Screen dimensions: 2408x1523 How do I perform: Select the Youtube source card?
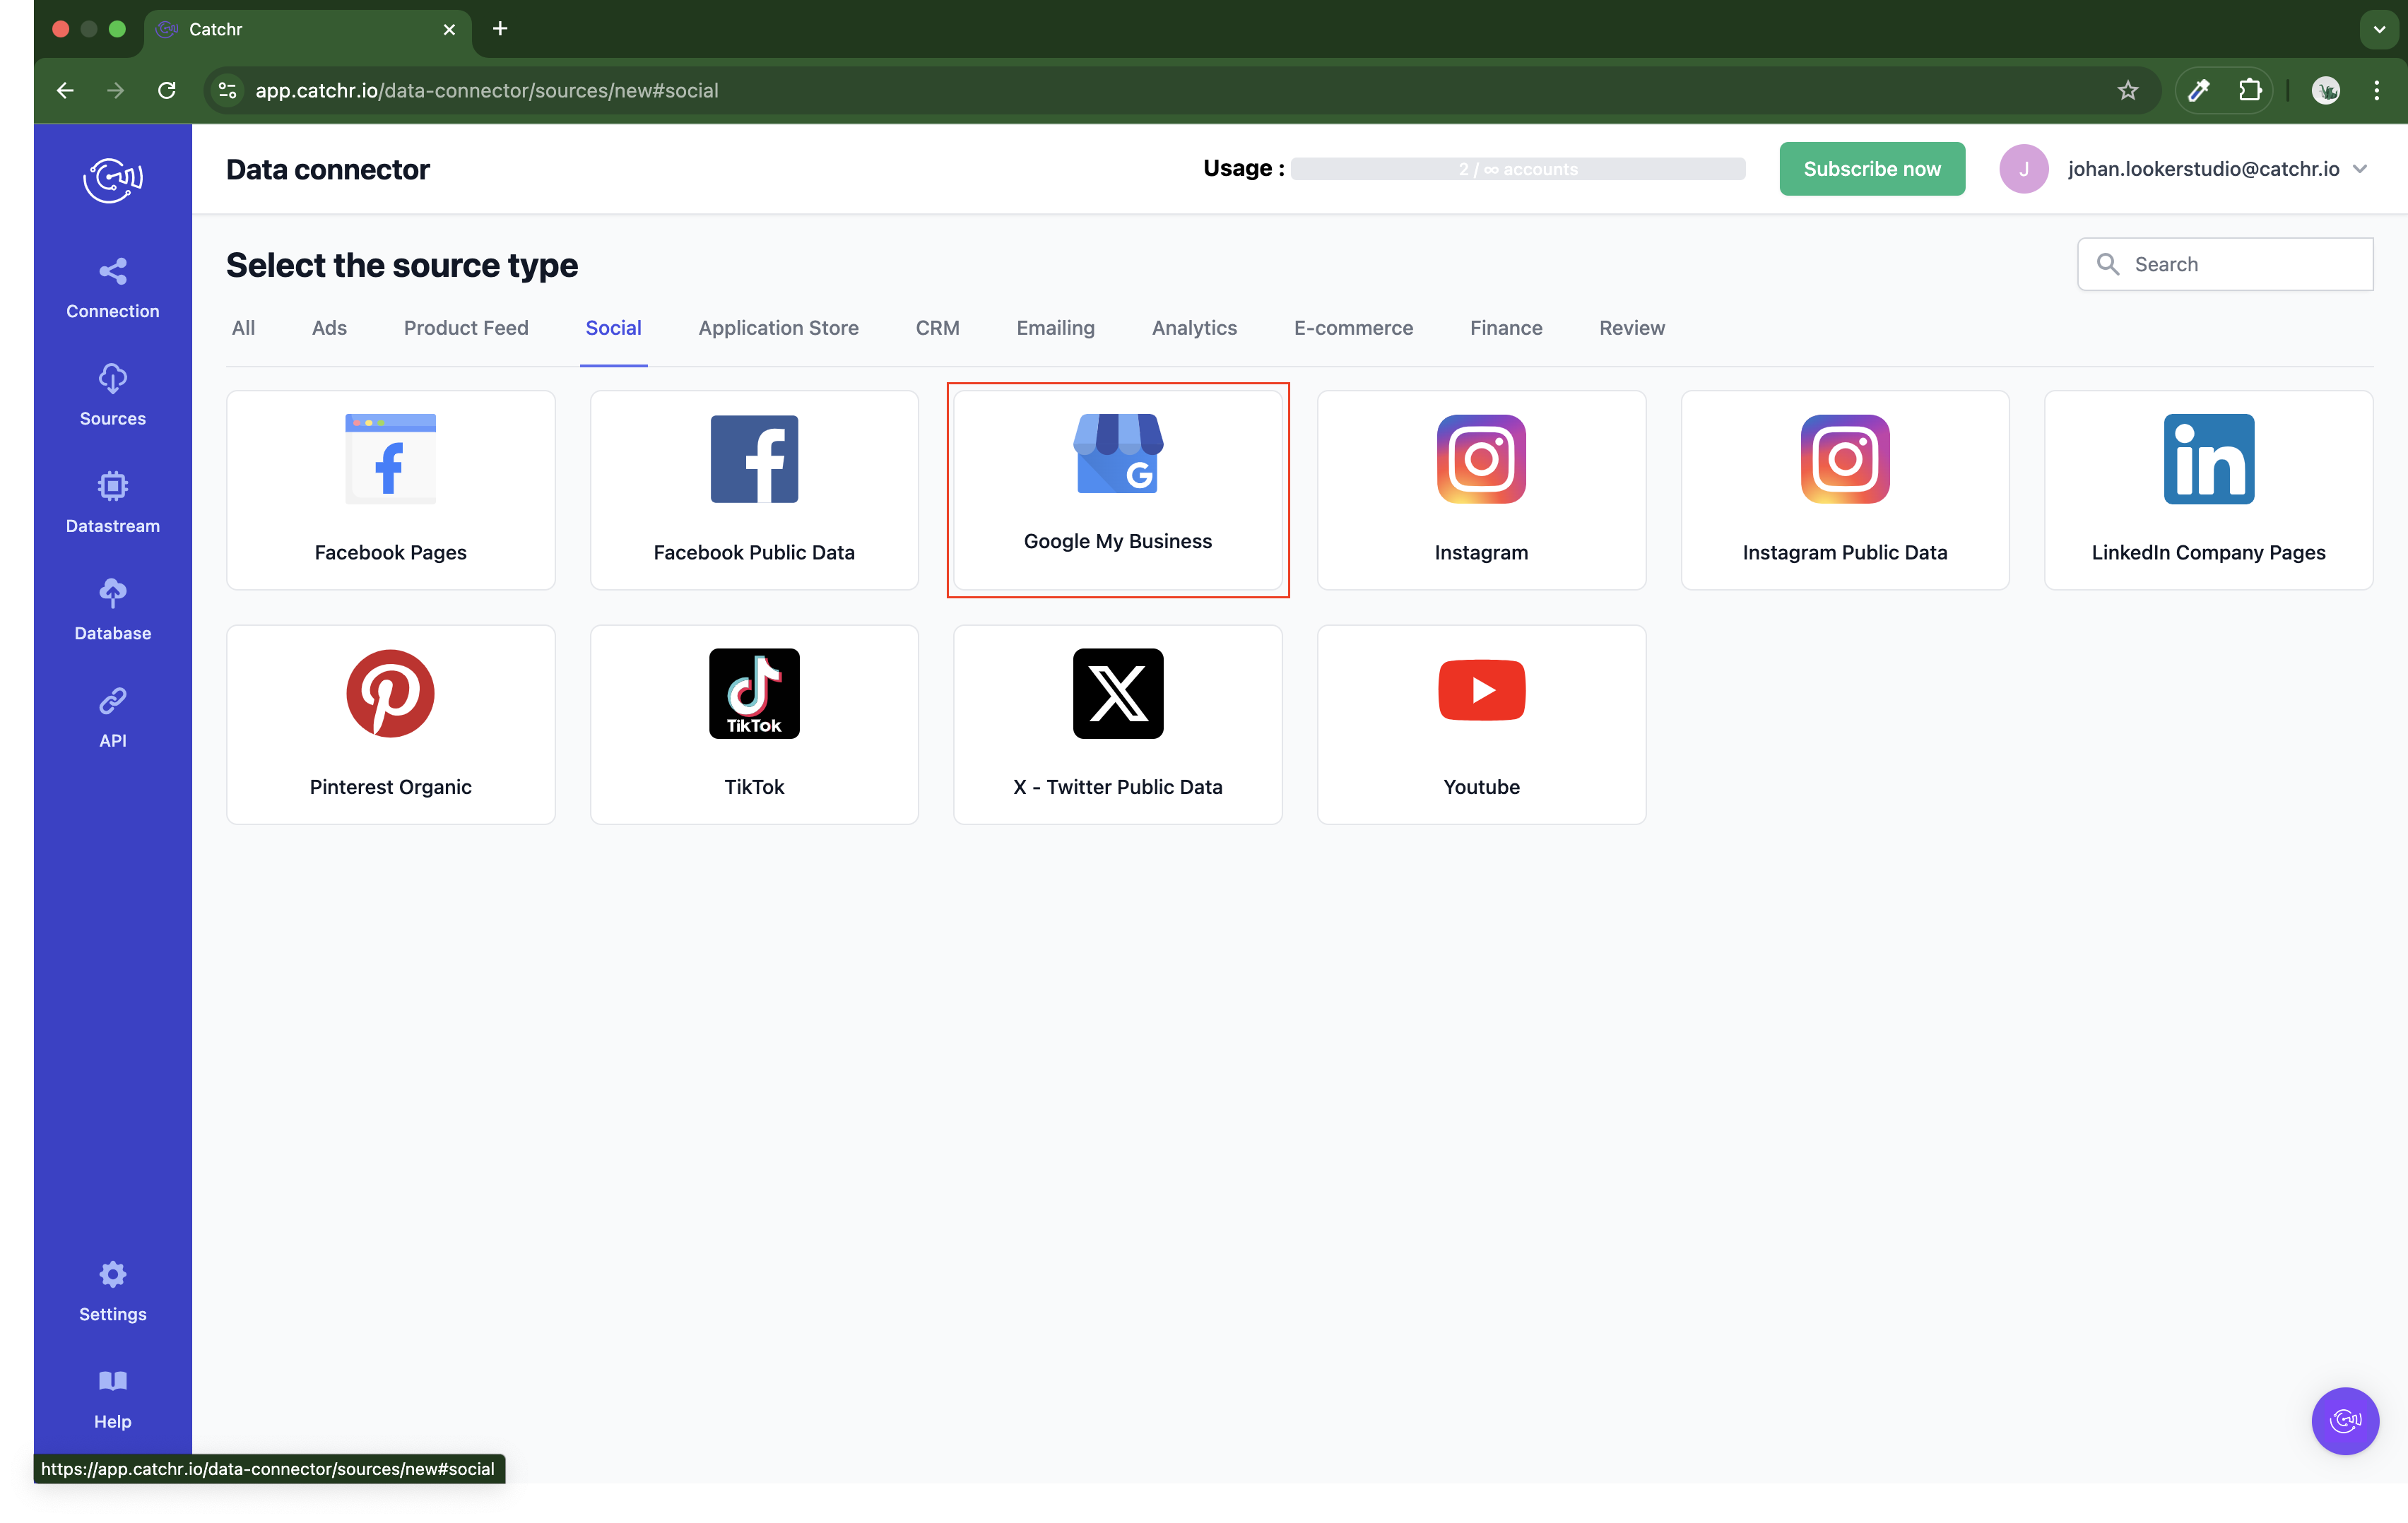pos(1481,725)
